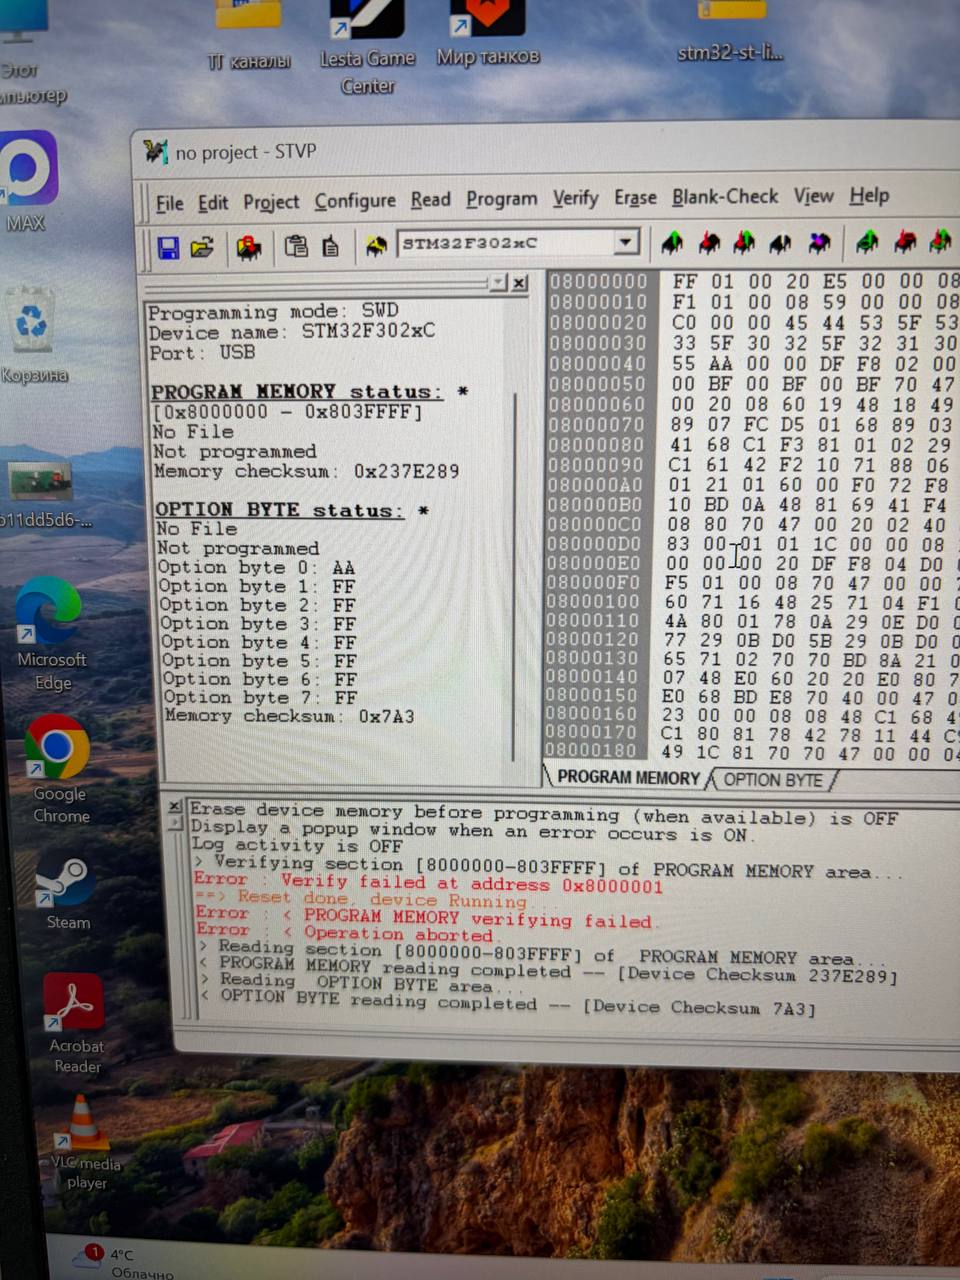960x1280 pixels.
Task: Select the Мир танков desktop shortcut
Action: [487, 22]
